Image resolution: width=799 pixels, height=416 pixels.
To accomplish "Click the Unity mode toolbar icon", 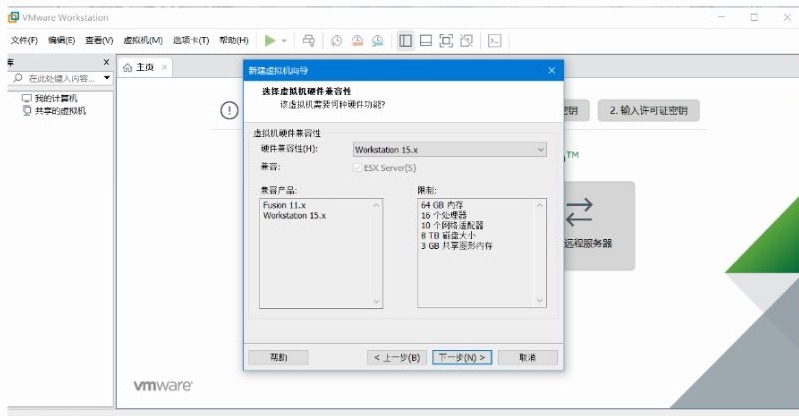I will [466, 41].
